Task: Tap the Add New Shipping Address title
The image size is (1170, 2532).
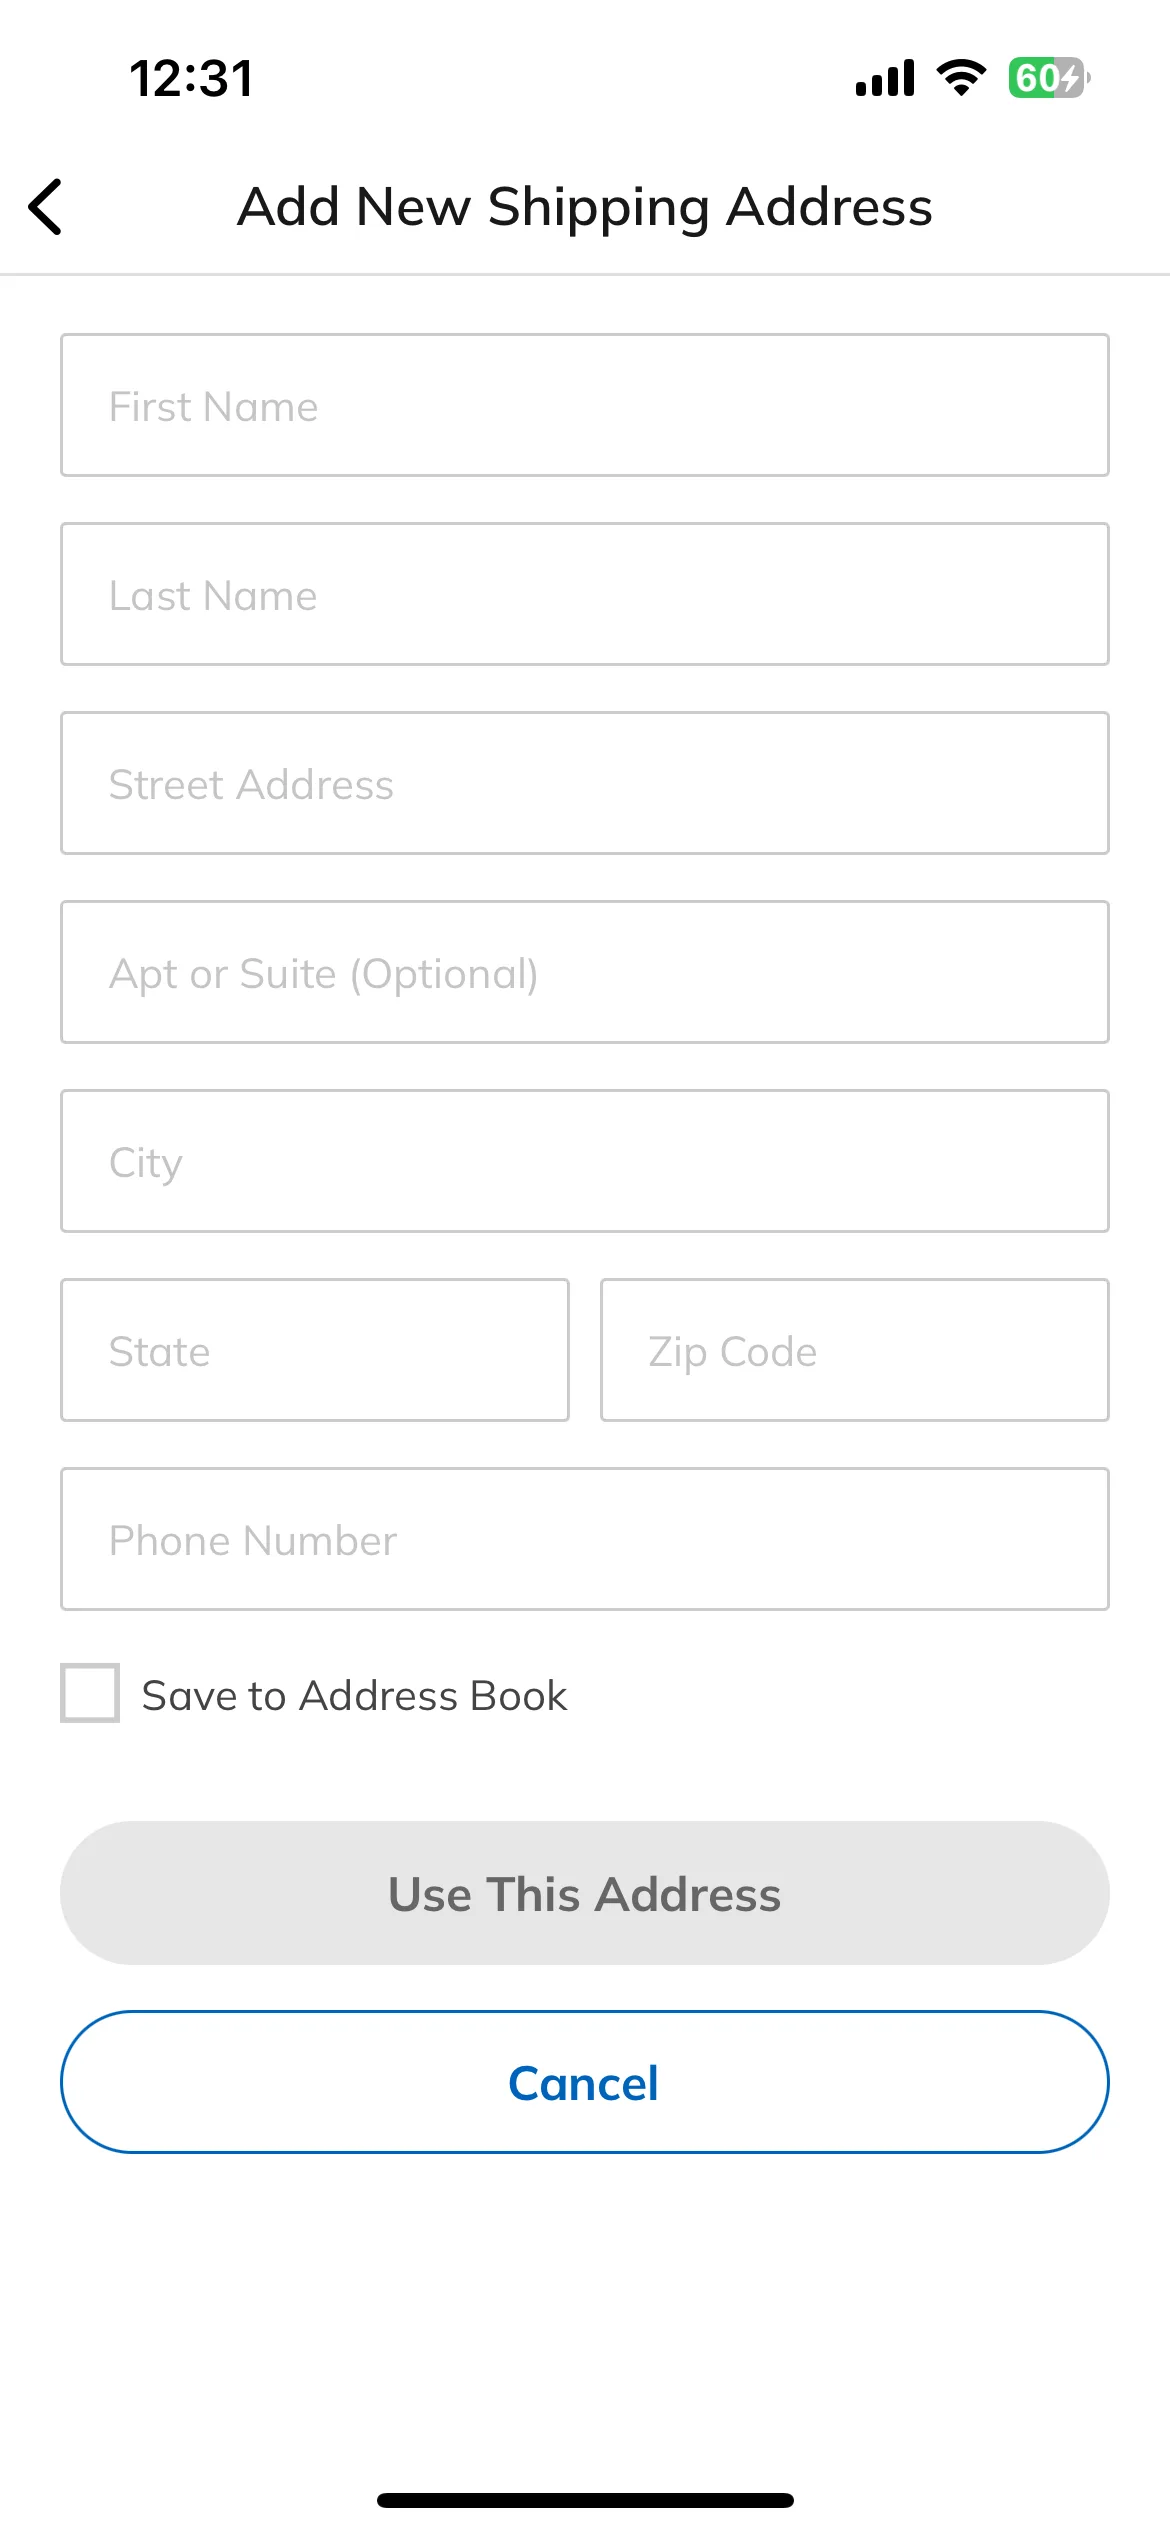Action: tap(585, 207)
